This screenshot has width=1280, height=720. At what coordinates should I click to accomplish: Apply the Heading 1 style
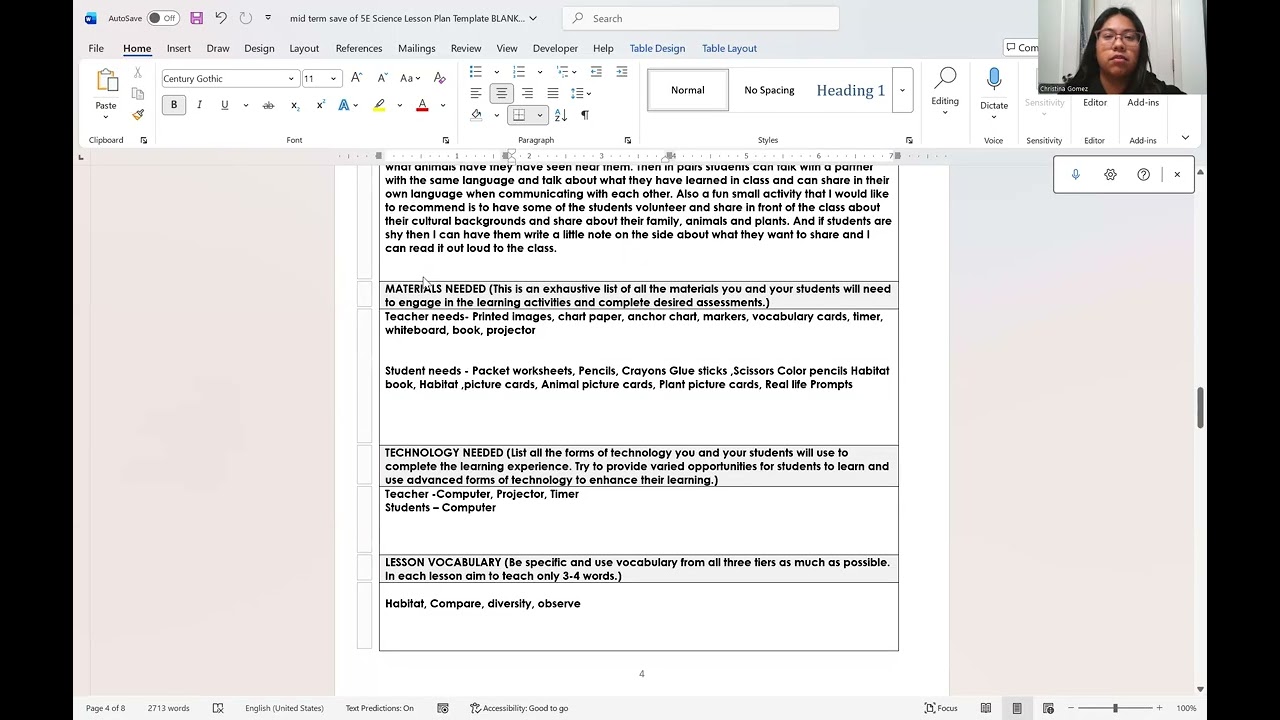(851, 90)
